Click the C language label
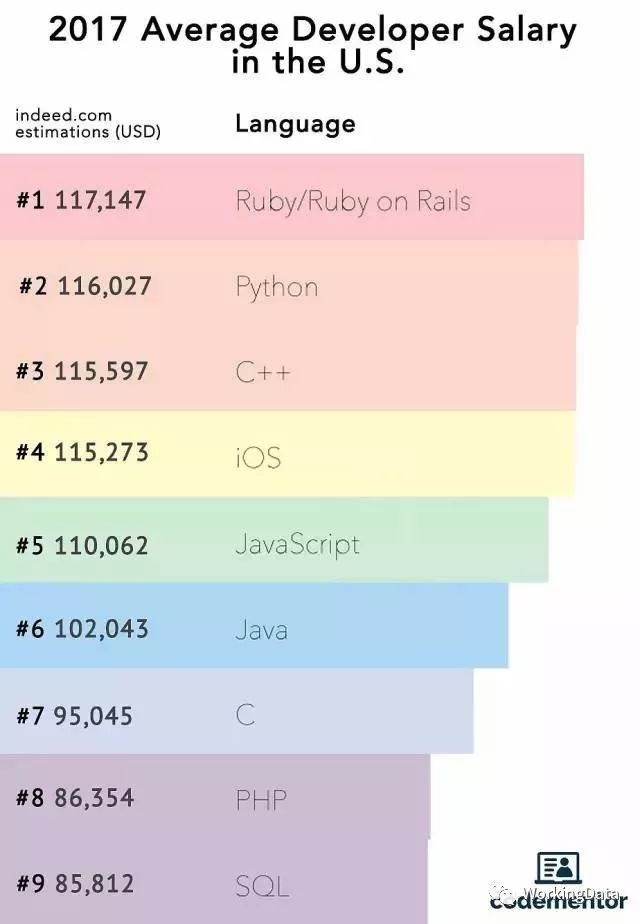The width and height of the screenshot is (640, 924). pos(245,715)
